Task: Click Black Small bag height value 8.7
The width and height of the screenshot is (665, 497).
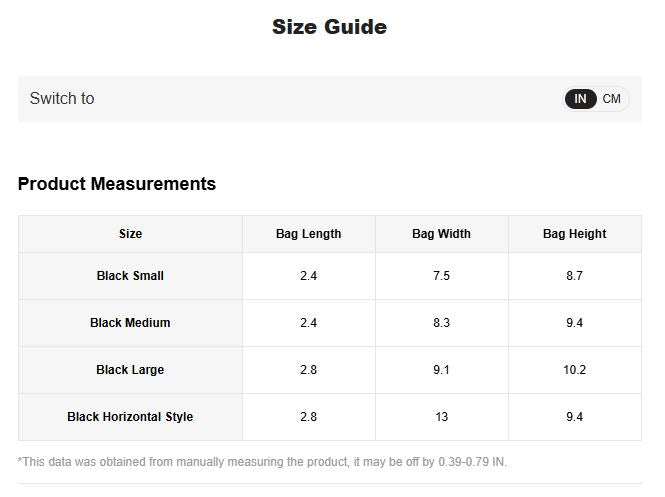Action: [x=574, y=276]
